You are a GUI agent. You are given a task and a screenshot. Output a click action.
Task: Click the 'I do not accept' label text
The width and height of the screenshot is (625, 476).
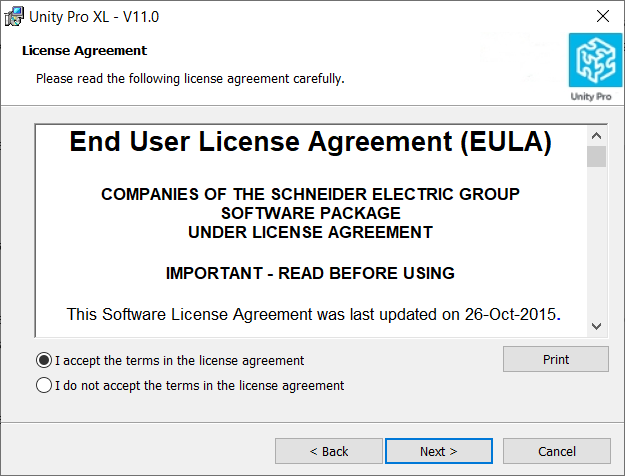199,386
